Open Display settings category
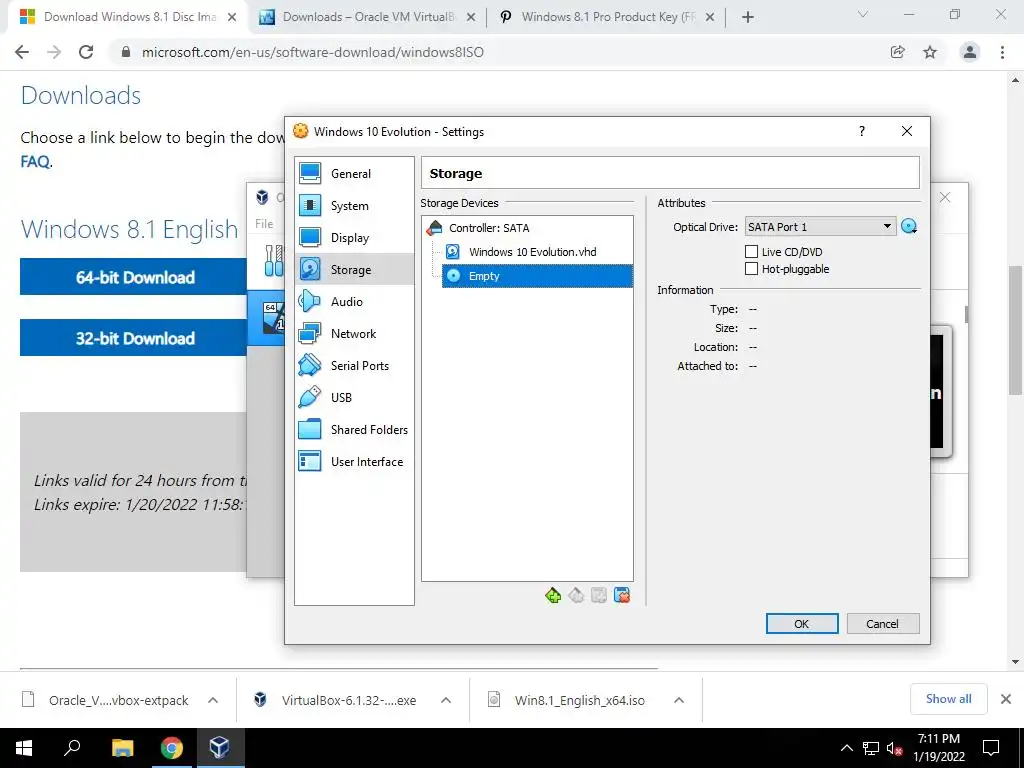This screenshot has height=768, width=1024. click(x=354, y=238)
